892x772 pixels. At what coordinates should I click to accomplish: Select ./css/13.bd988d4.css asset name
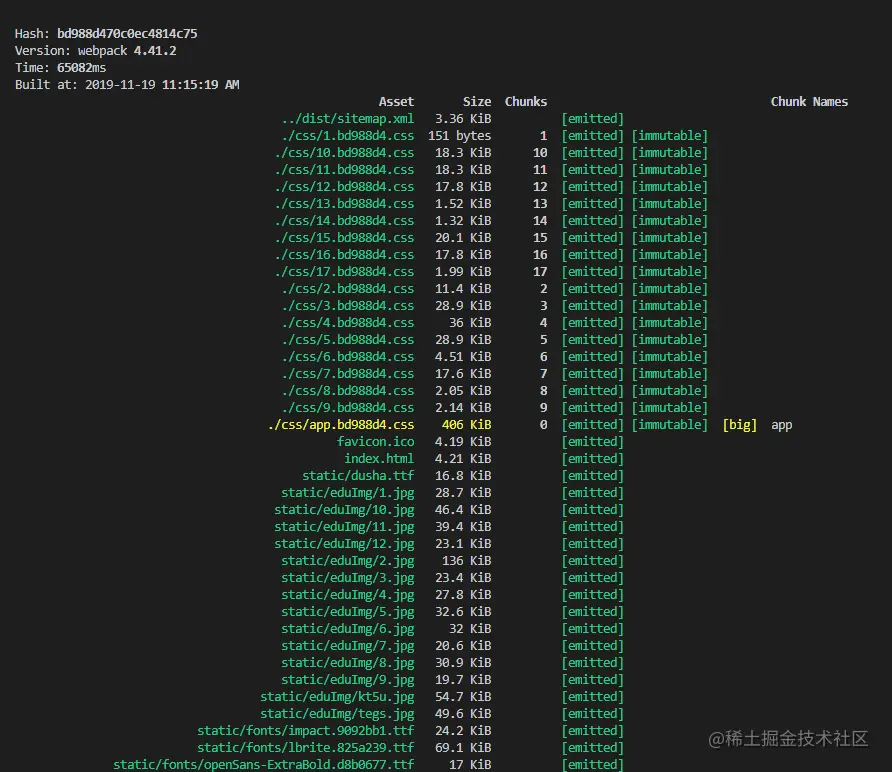point(344,204)
